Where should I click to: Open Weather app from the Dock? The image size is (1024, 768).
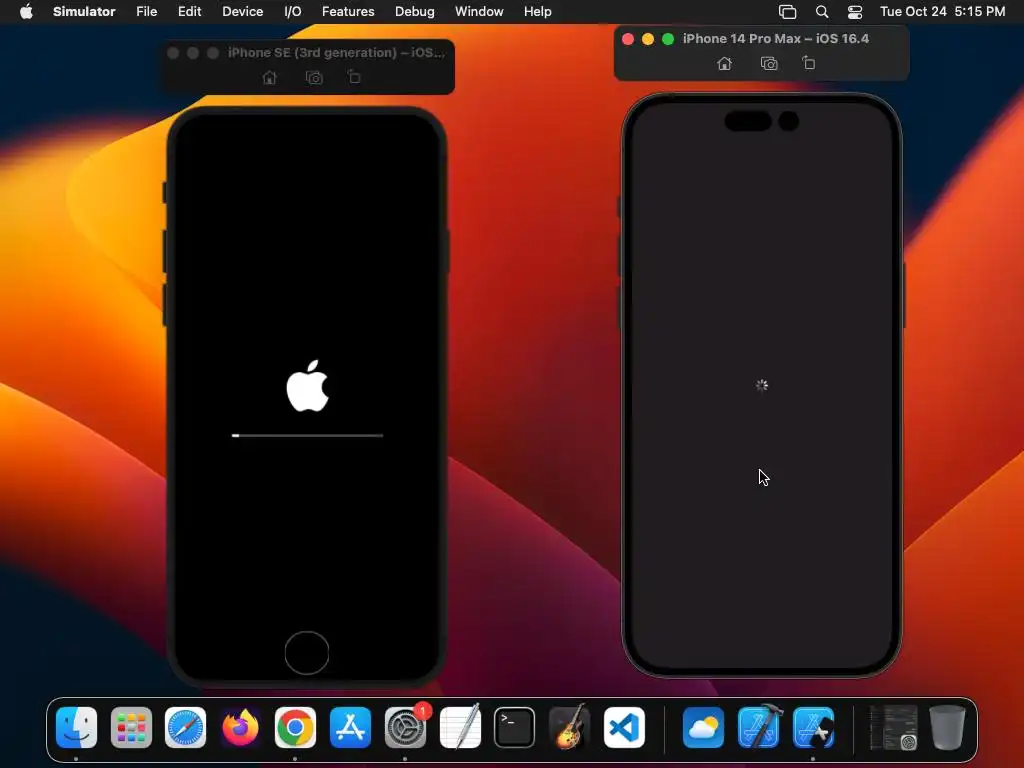click(x=703, y=727)
